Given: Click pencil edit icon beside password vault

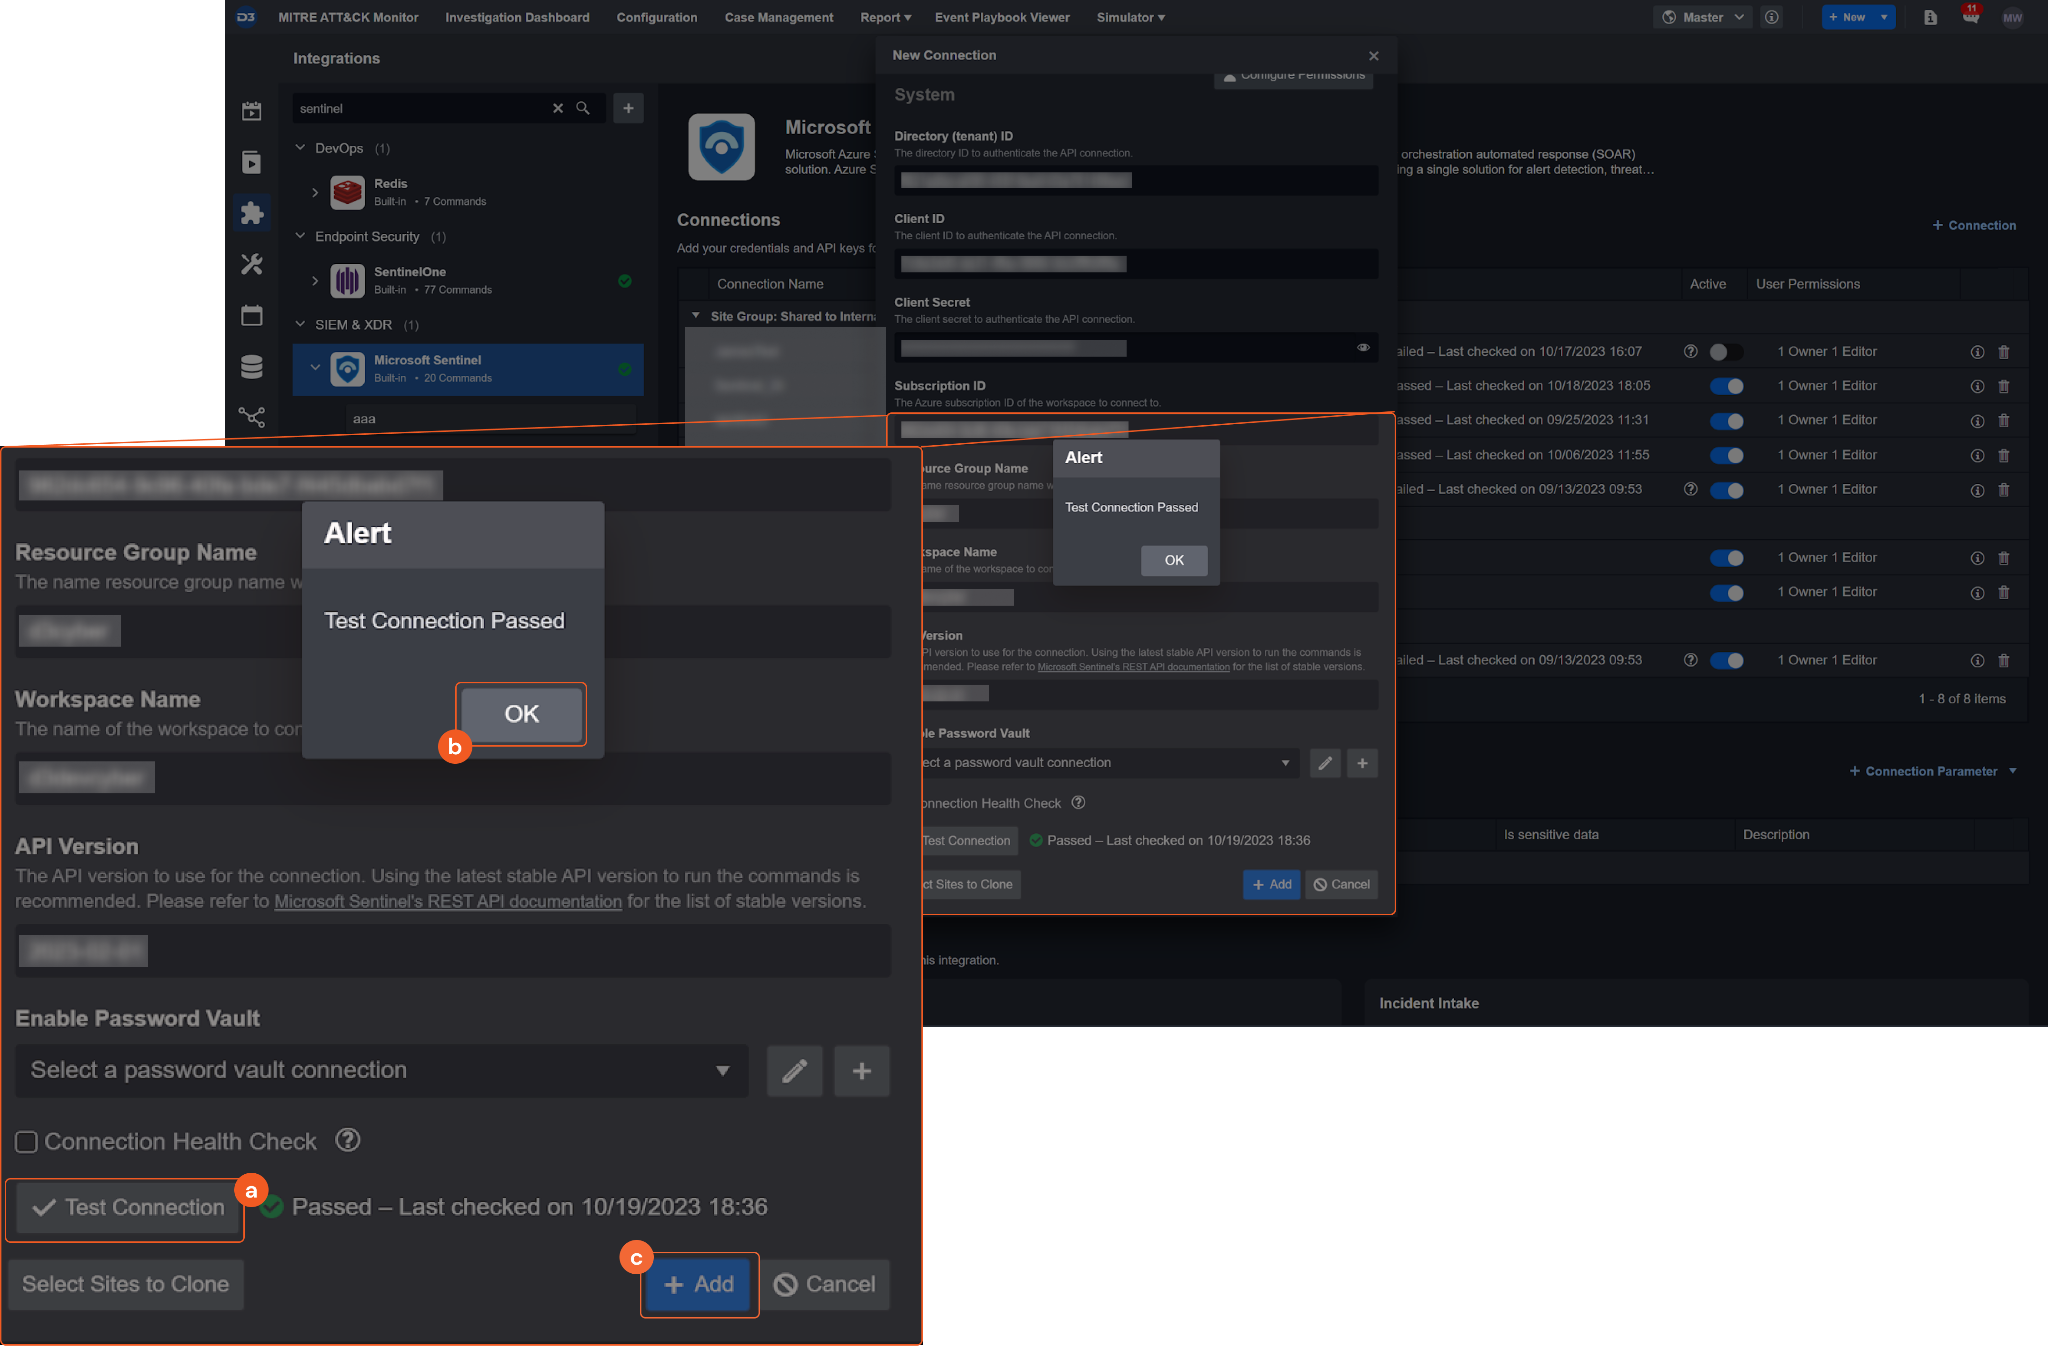Looking at the screenshot, I should point(794,1071).
